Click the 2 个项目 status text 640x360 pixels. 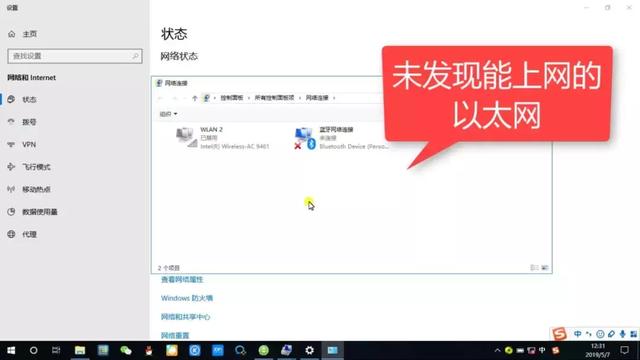click(x=169, y=268)
